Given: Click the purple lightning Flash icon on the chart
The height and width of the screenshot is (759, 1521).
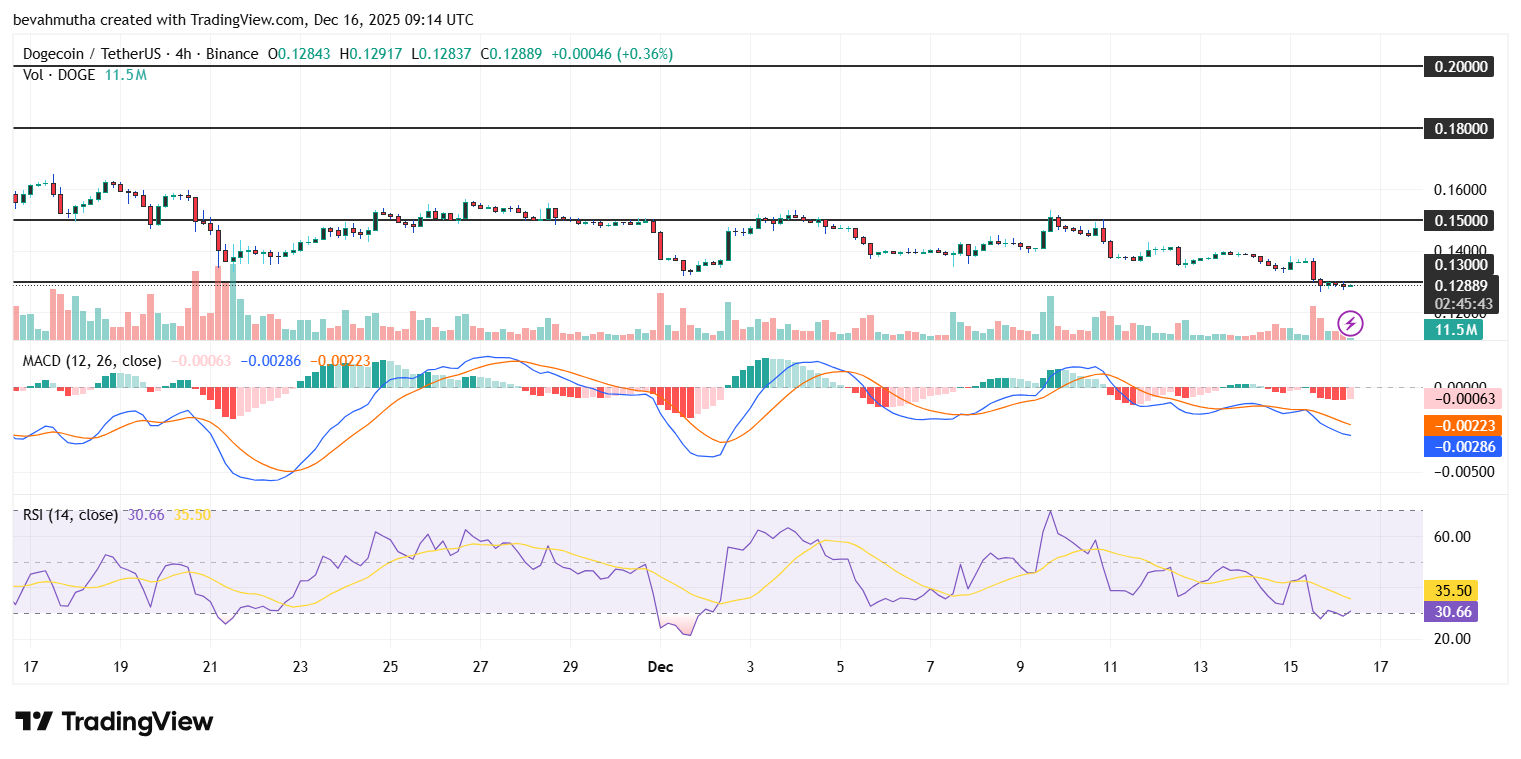Looking at the screenshot, I should (1351, 322).
